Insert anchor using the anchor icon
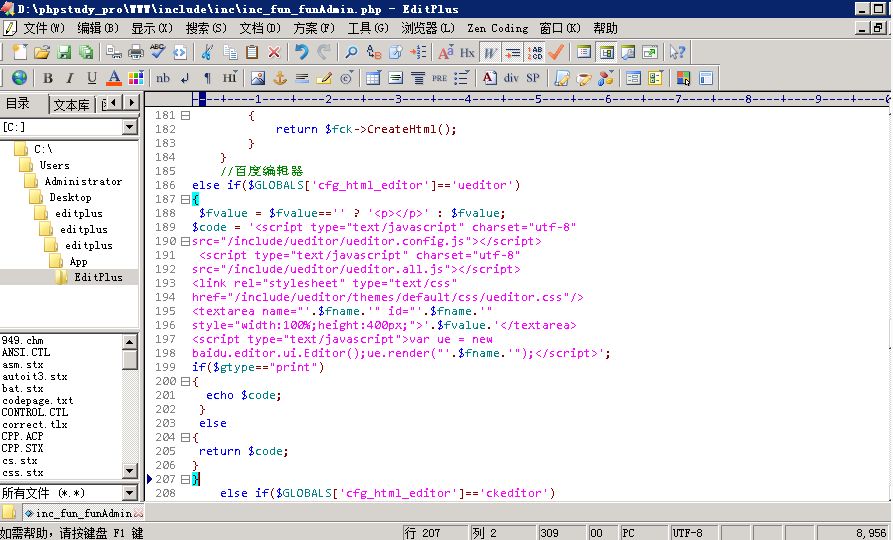The image size is (893, 540). [x=280, y=78]
